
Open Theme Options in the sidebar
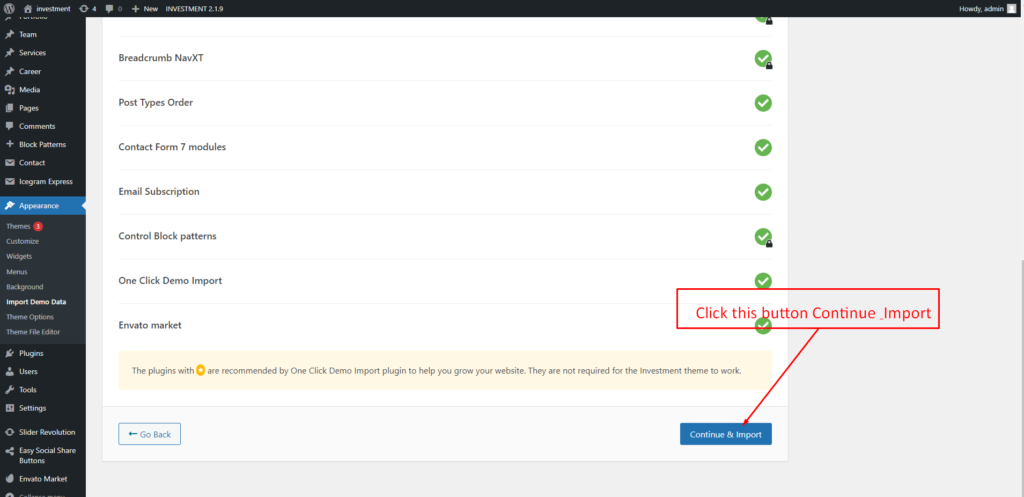[x=29, y=317]
